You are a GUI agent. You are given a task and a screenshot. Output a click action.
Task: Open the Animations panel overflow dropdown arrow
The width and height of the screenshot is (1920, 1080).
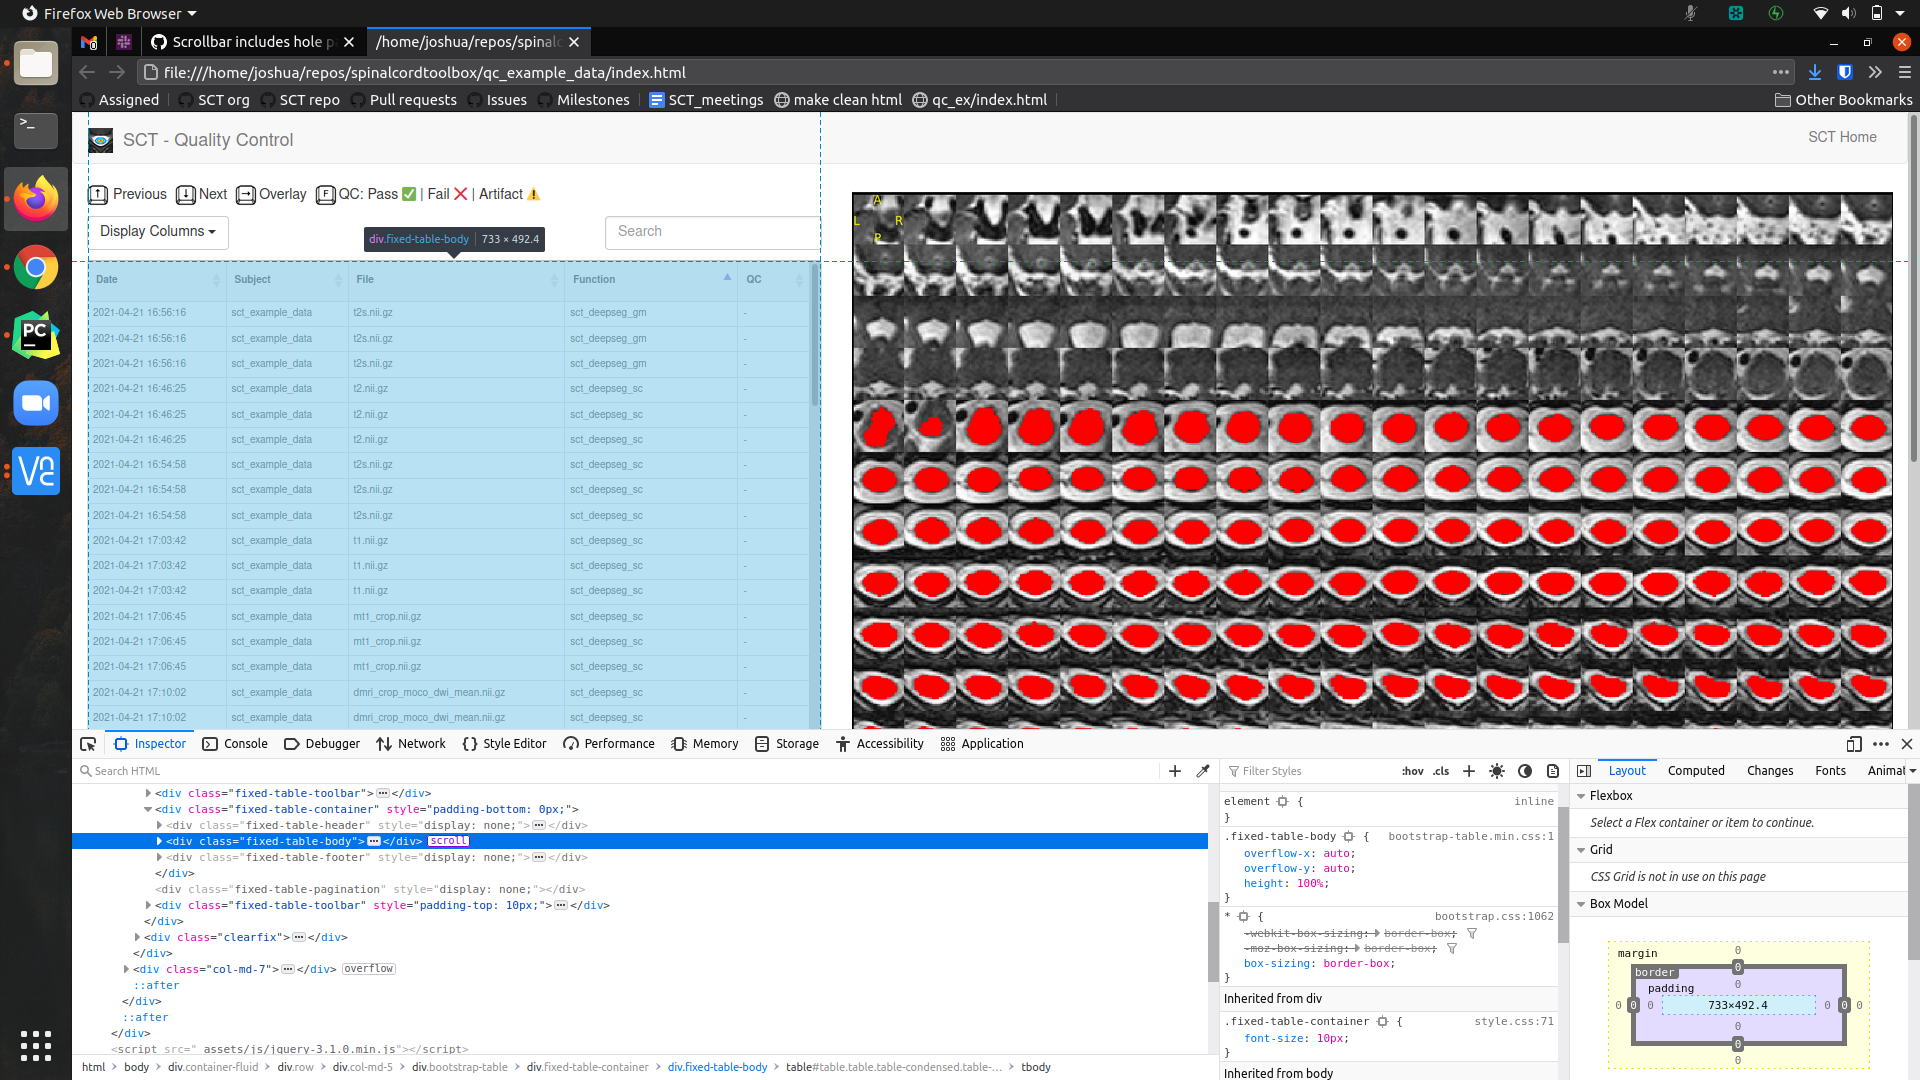[1913, 771]
